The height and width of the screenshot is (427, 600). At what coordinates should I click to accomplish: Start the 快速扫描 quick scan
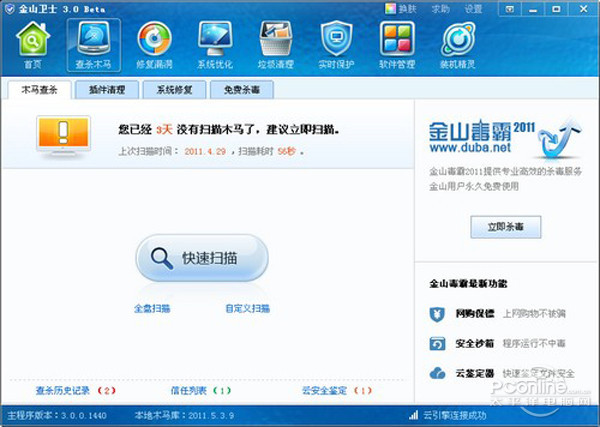click(202, 258)
